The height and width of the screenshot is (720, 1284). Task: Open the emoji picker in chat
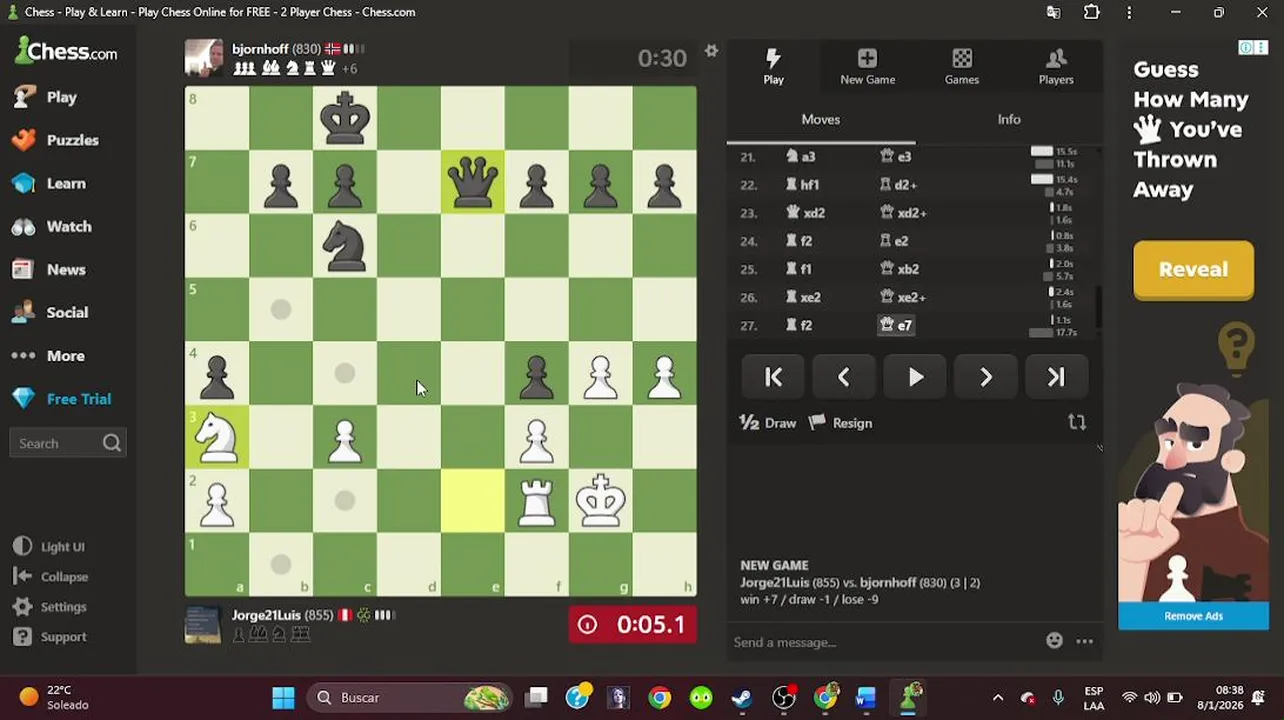click(x=1054, y=641)
